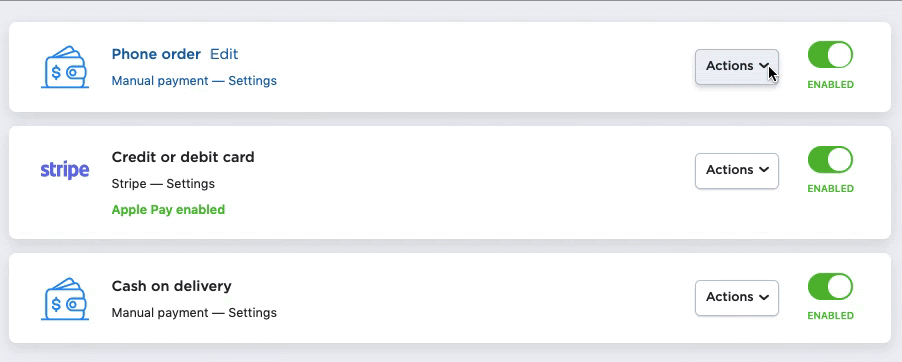Expand Actions menu for Credit or debit card

click(x=737, y=170)
